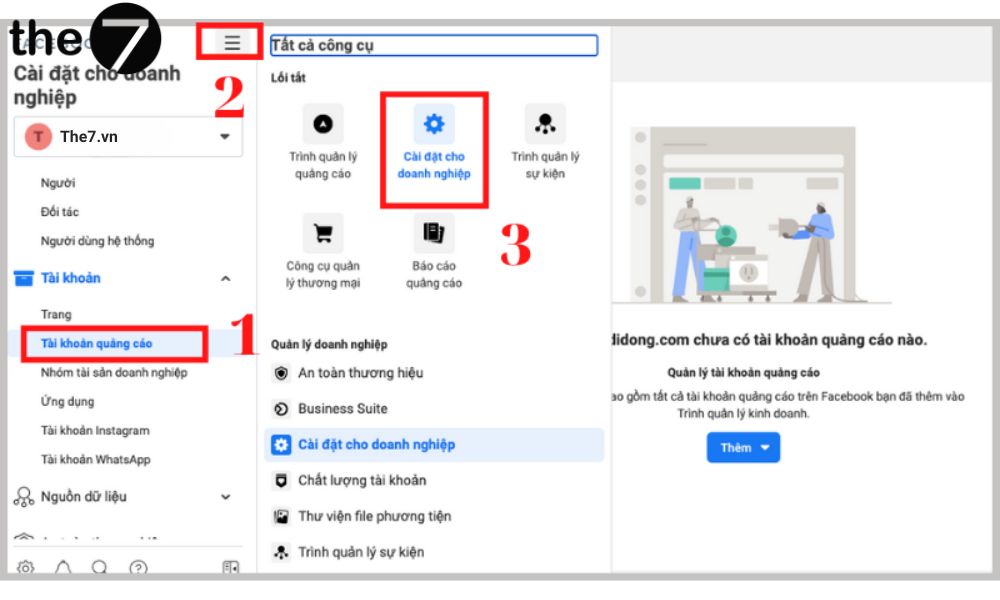The height and width of the screenshot is (600, 1000).
Task: Click Chất lượng tài khoản menu item
Action: coord(362,481)
